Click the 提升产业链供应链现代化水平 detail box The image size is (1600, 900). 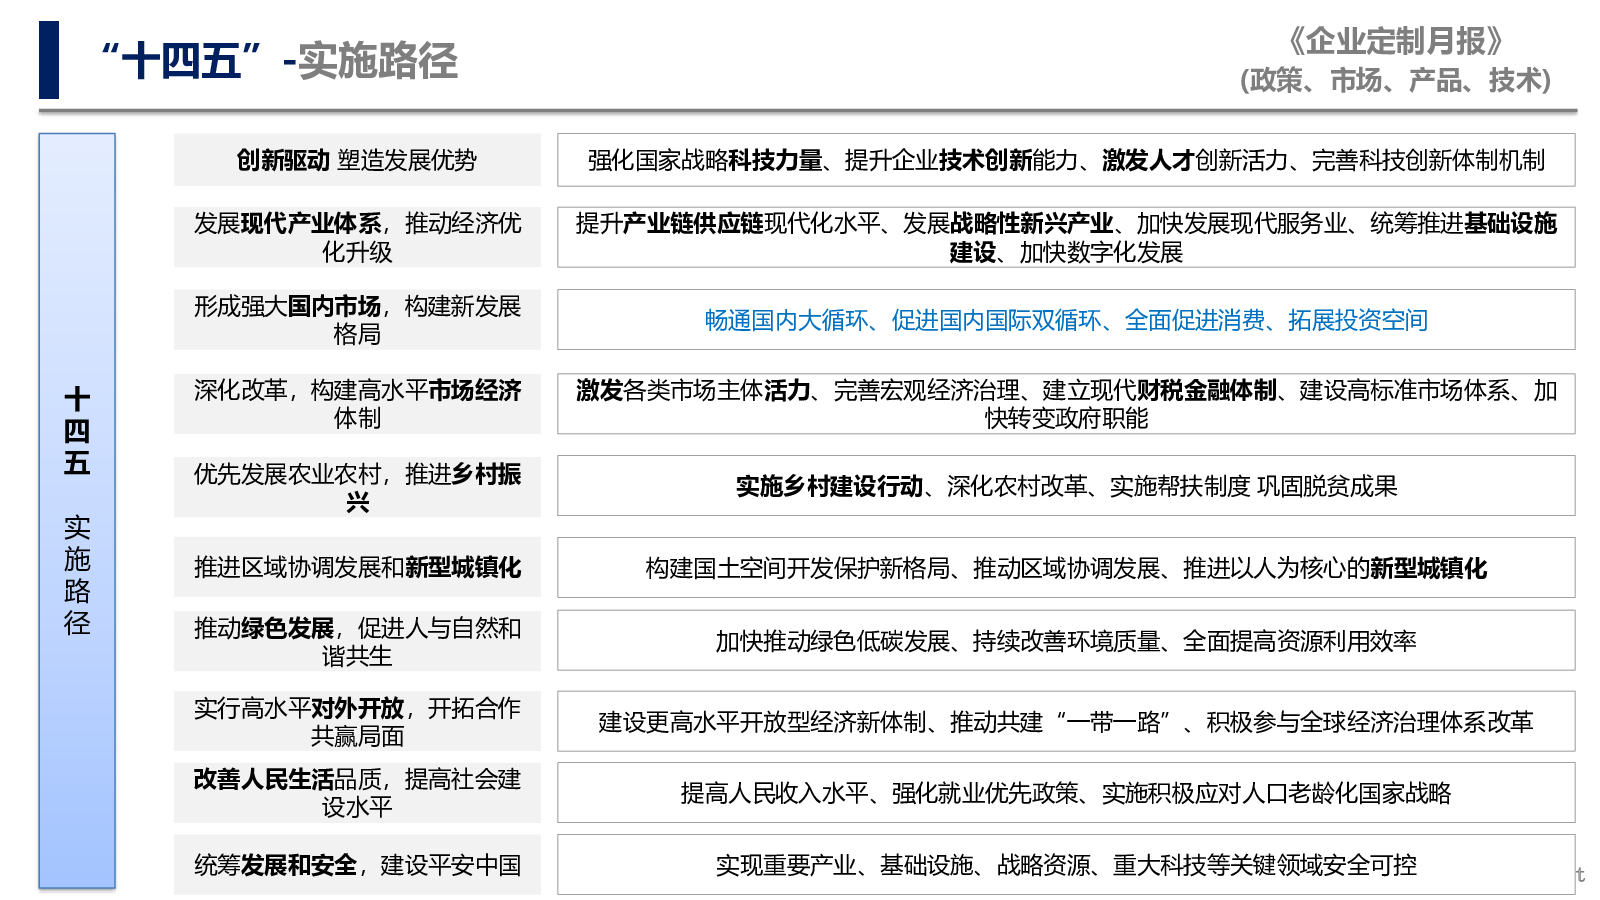coord(1066,237)
